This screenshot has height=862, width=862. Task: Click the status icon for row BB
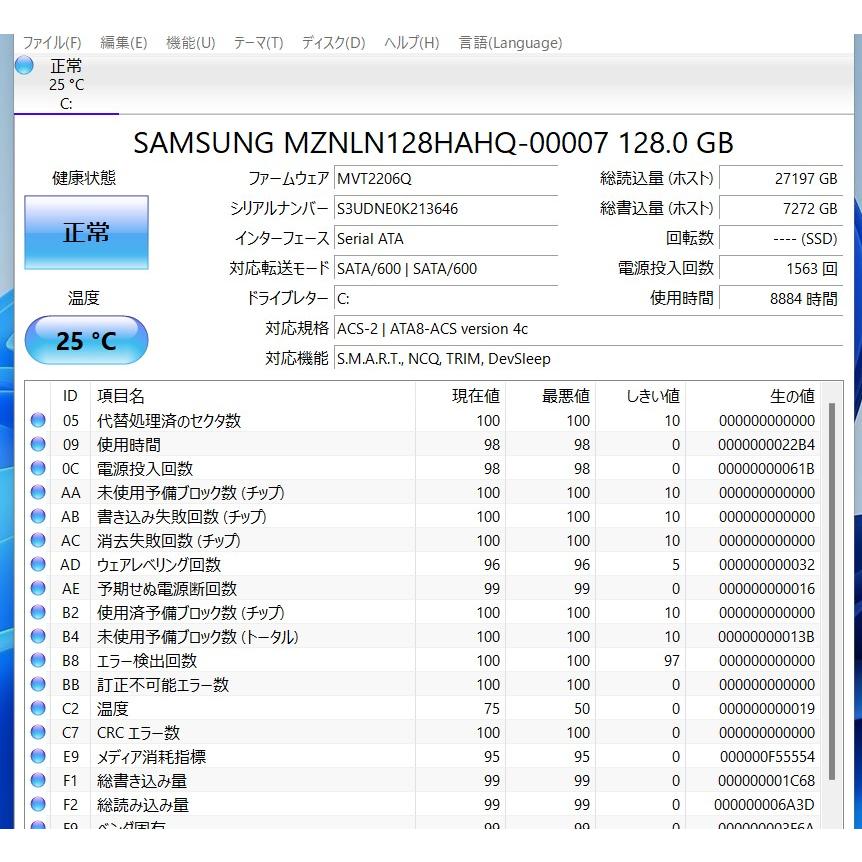point(38,684)
